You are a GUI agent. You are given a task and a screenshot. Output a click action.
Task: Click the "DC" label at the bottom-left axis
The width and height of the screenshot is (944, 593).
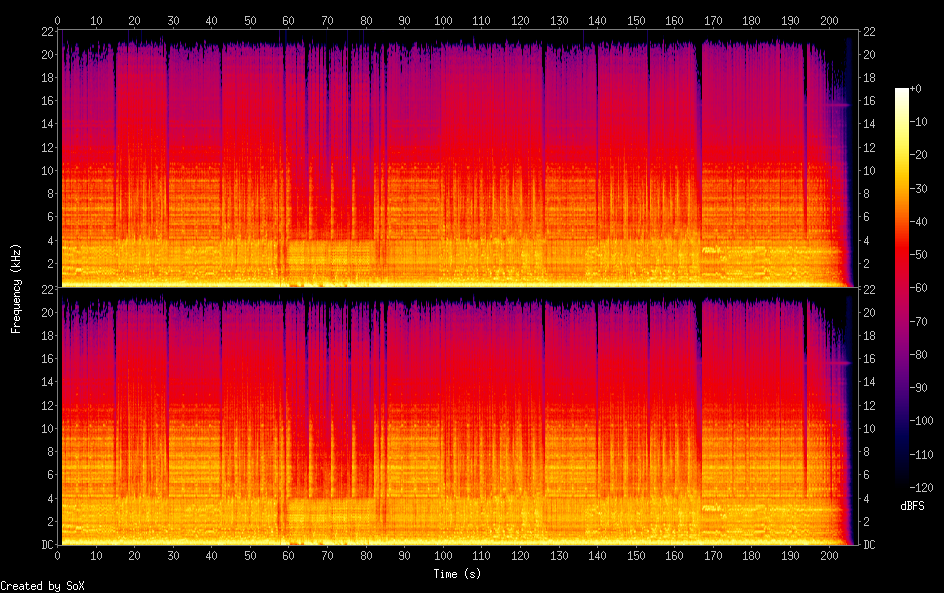[46, 545]
